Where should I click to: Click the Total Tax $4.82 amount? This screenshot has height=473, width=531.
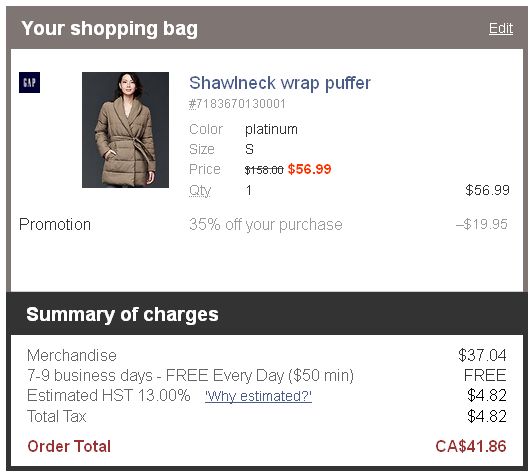(487, 416)
